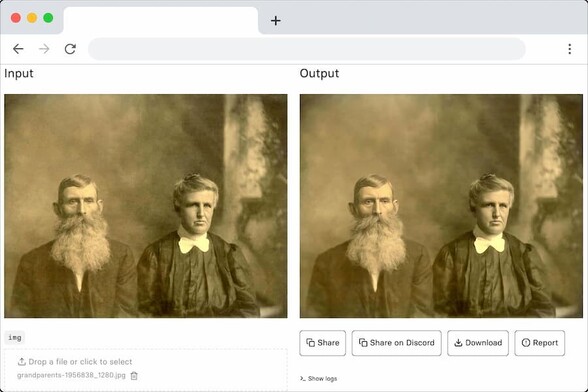The width and height of the screenshot is (588, 392).
Task: Click the green maximize window button
Action: (x=48, y=18)
